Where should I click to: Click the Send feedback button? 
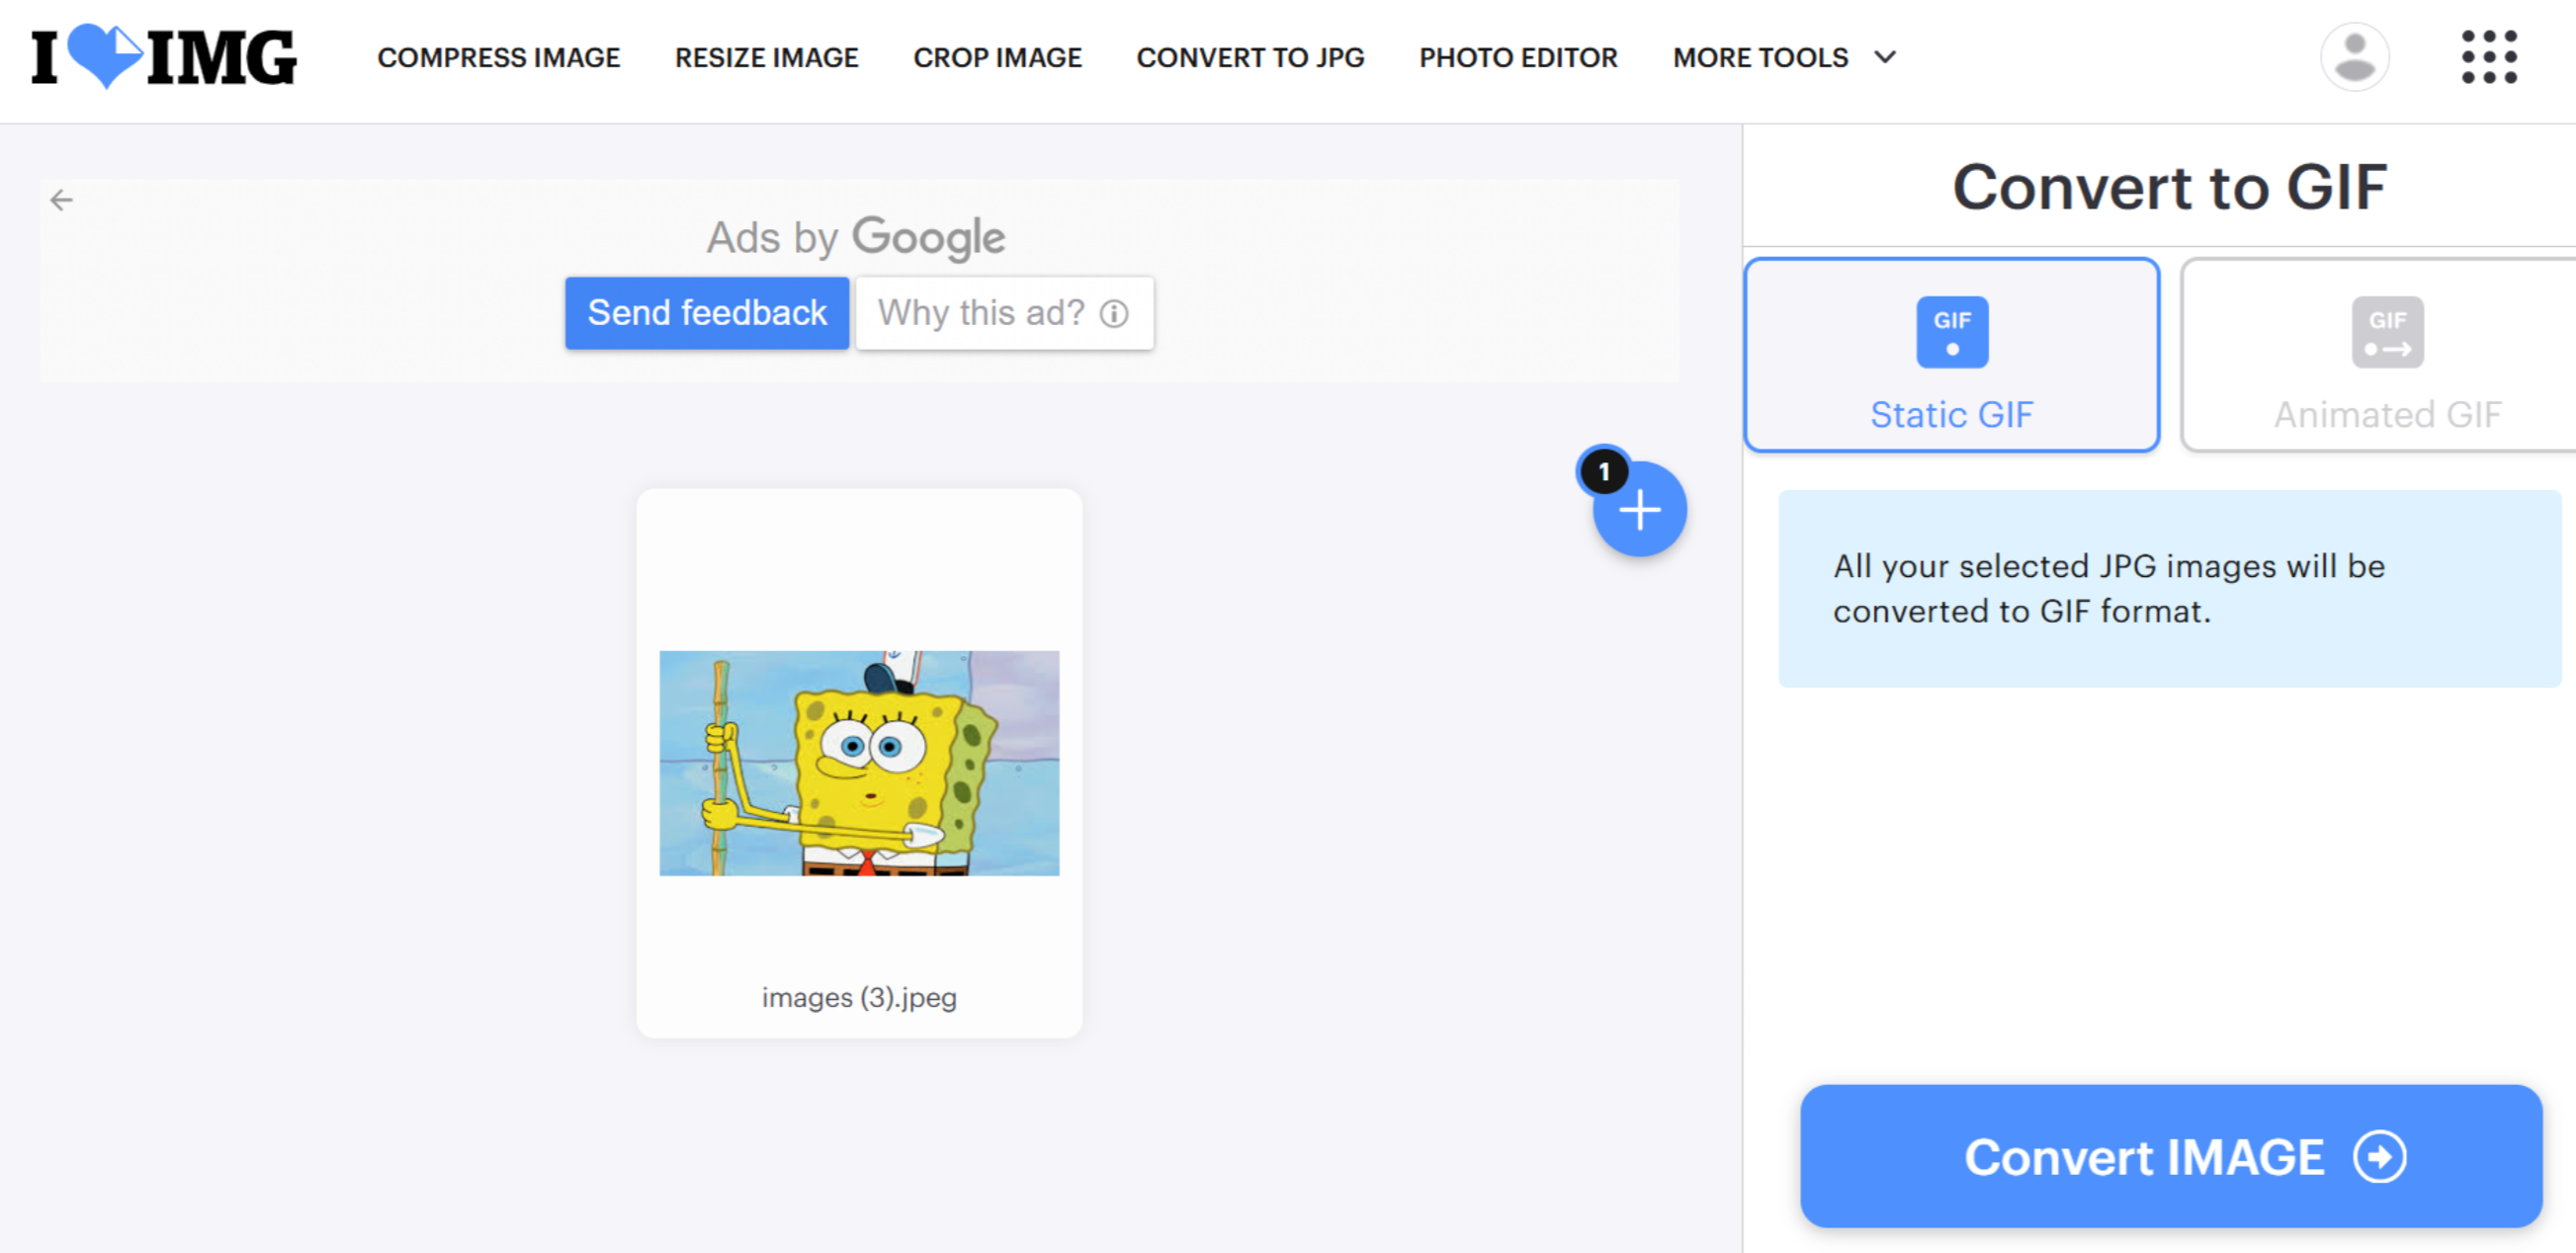(x=707, y=313)
